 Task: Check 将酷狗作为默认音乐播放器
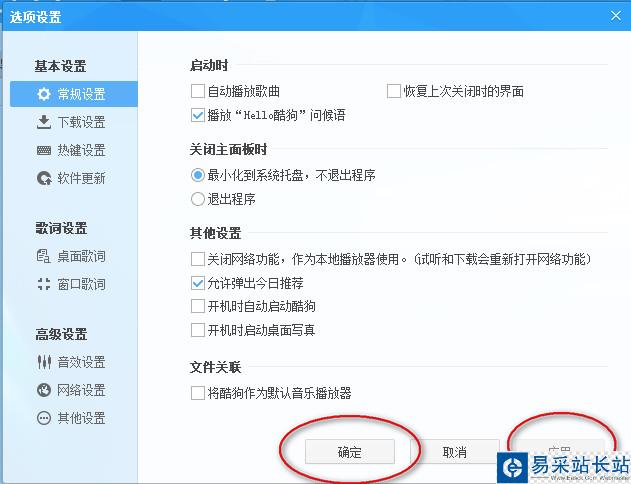pyautogui.click(x=198, y=393)
